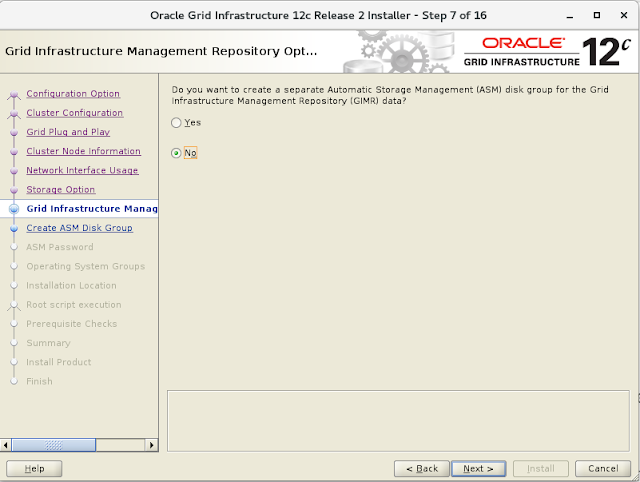Select the Yes radio button

coord(176,122)
